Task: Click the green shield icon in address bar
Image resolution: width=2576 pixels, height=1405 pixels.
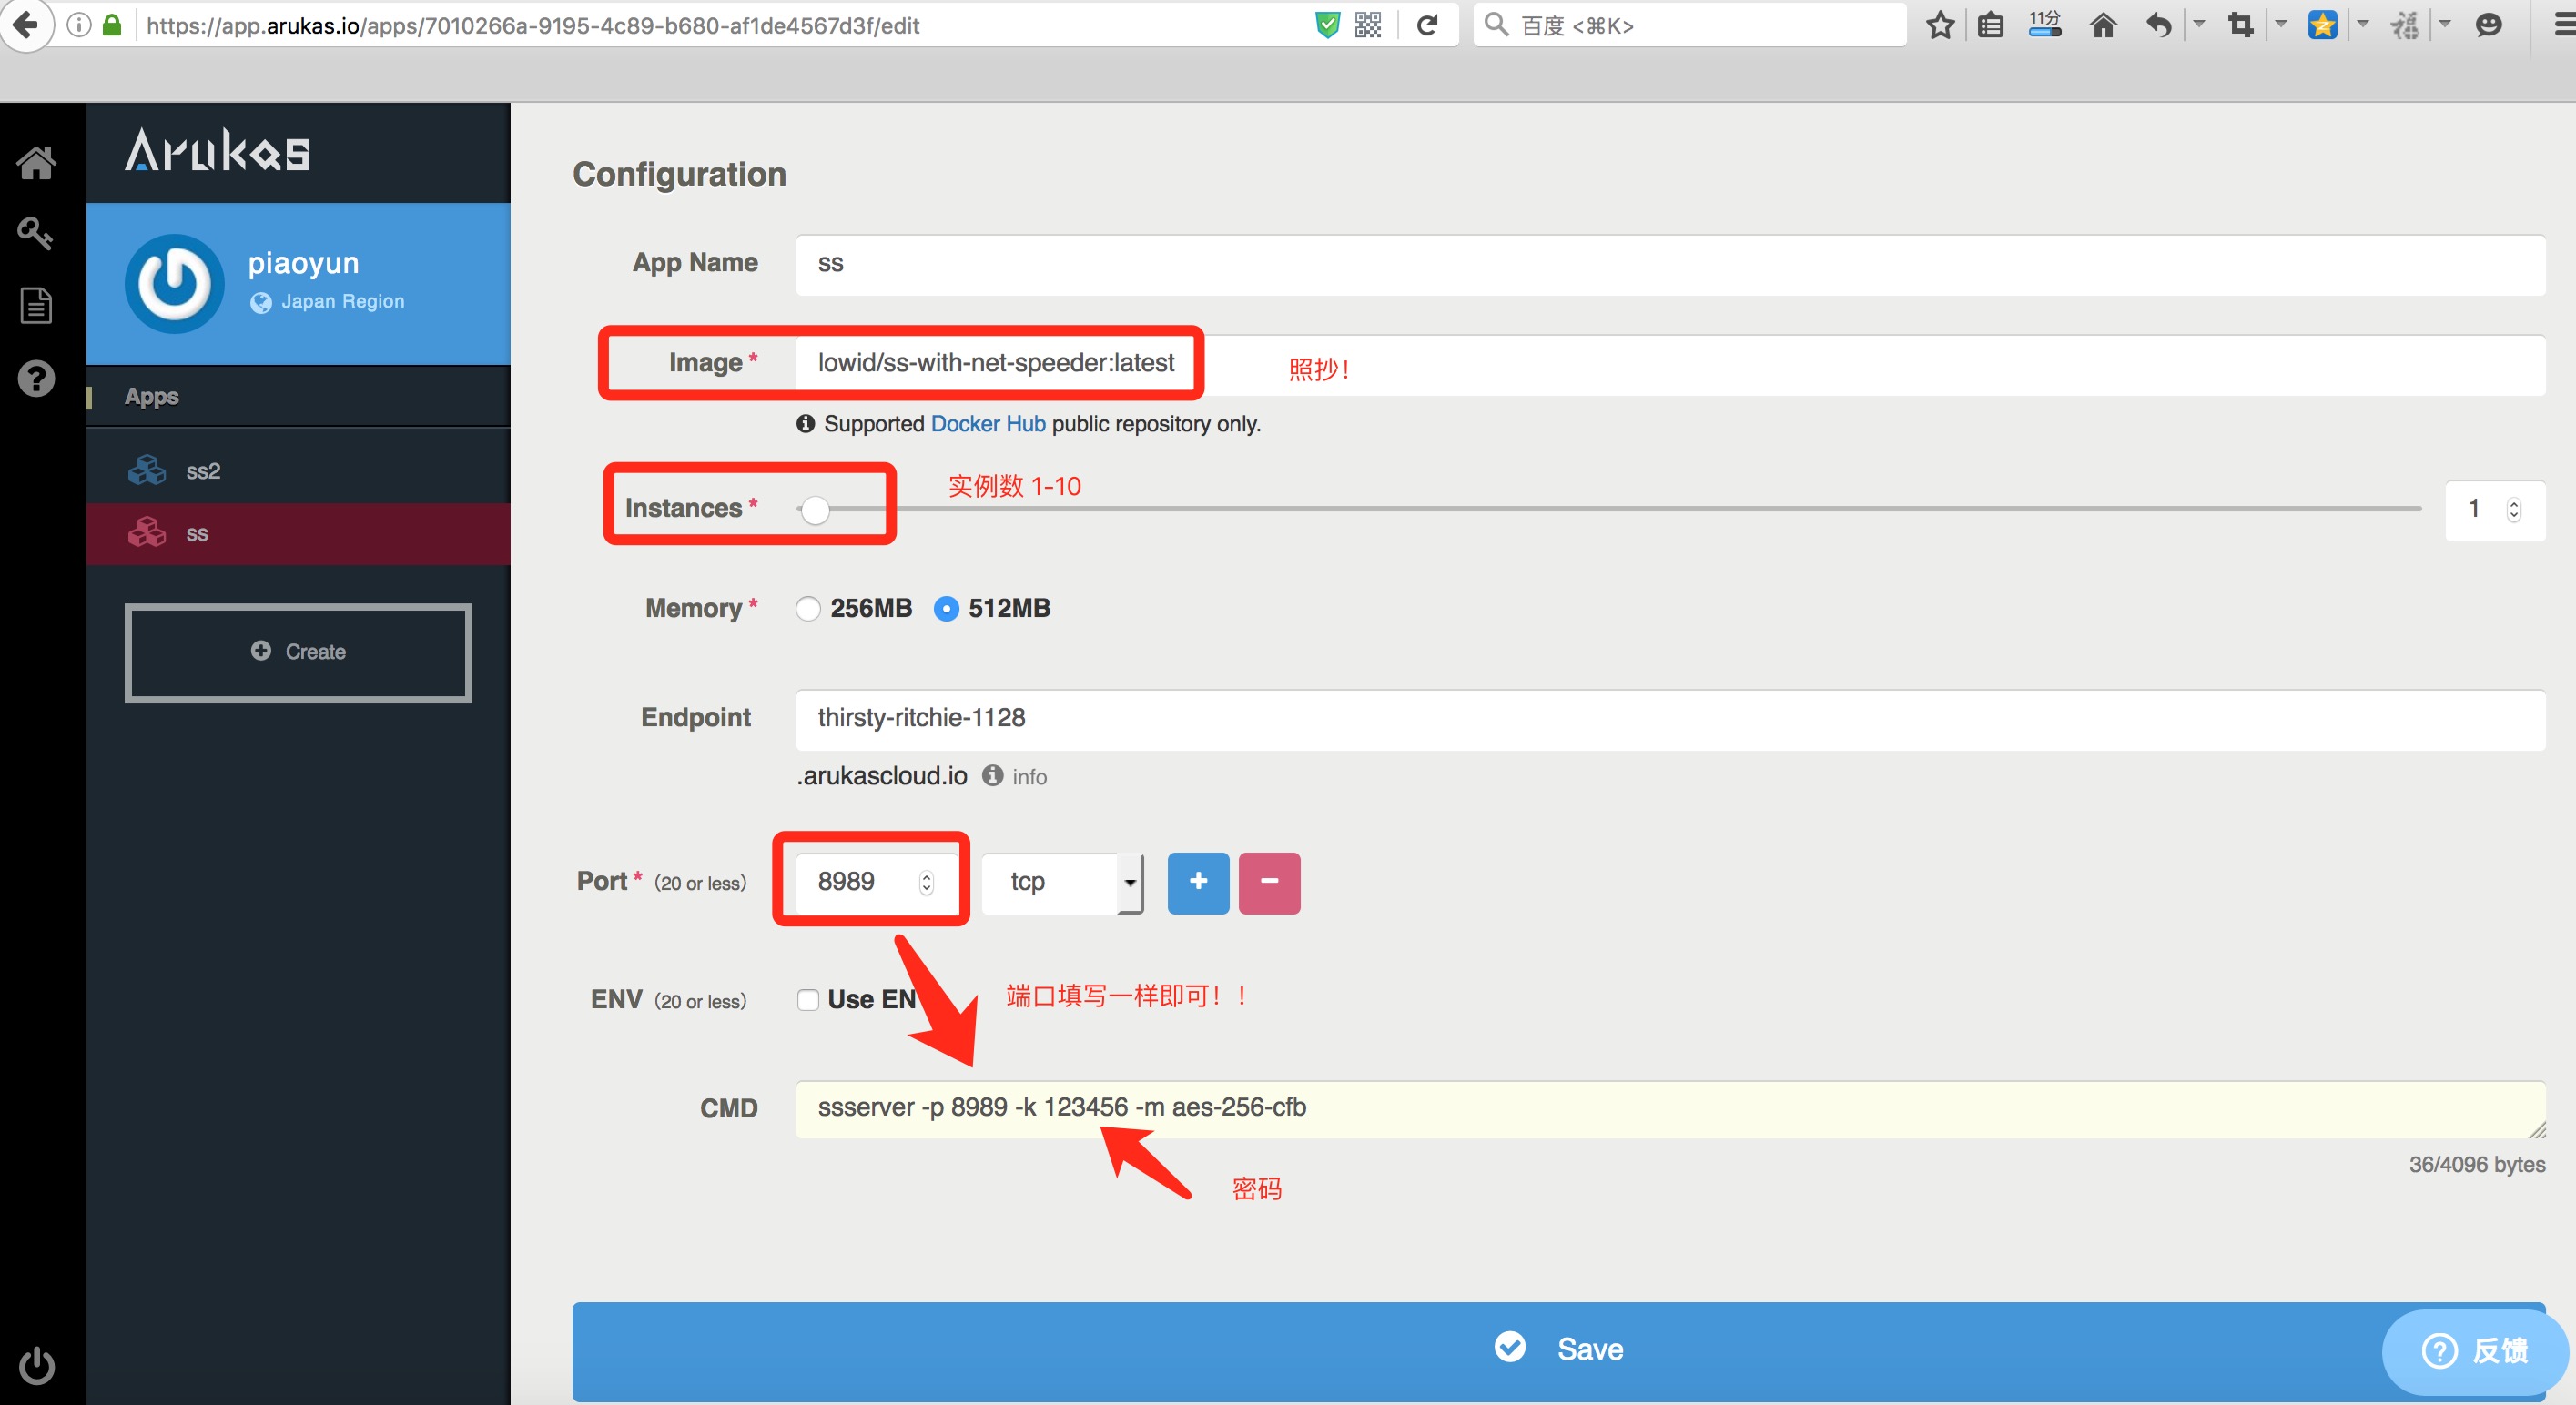Action: tap(1327, 25)
